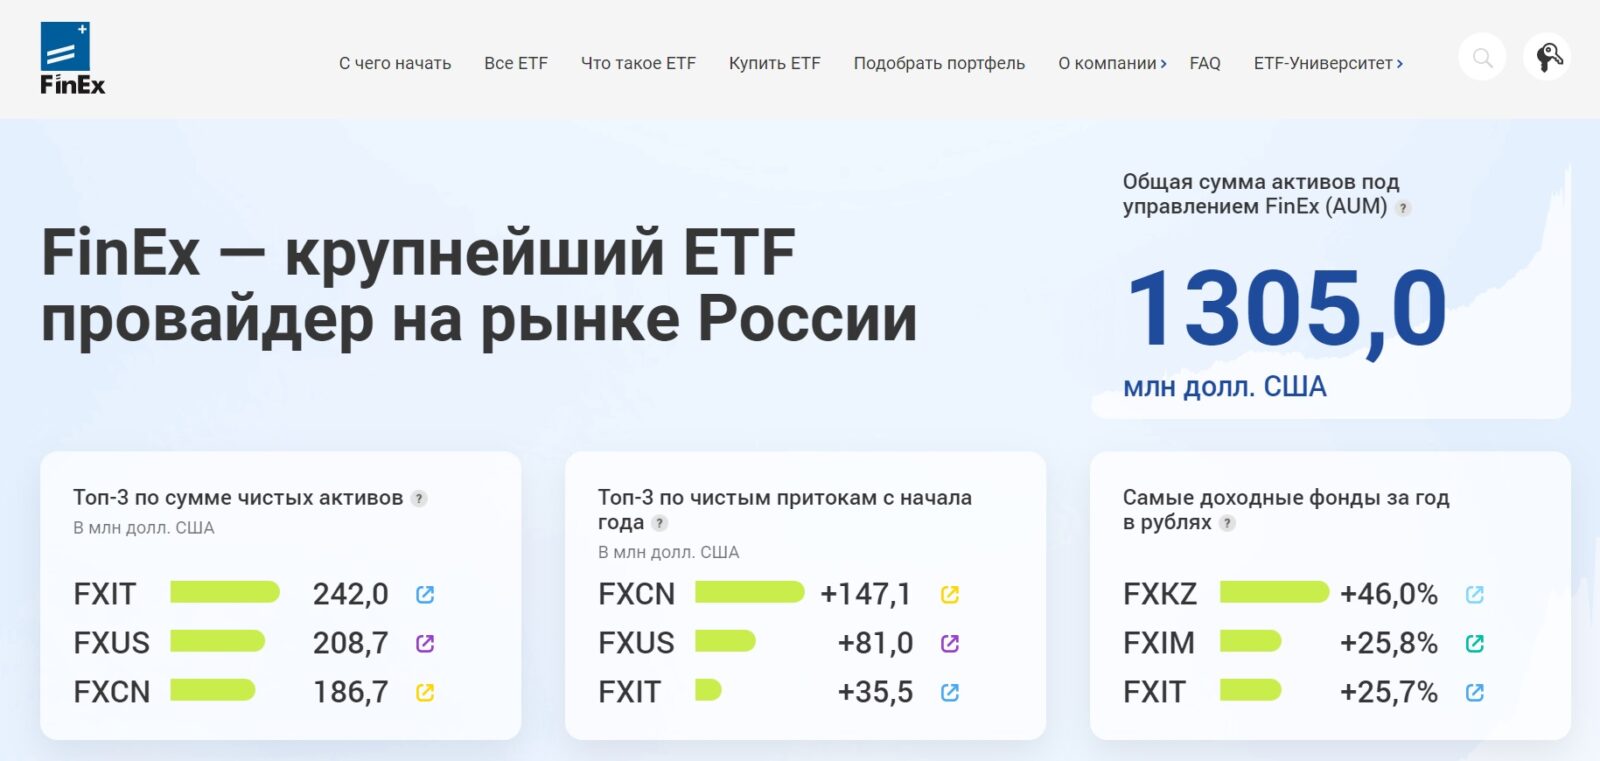Viewport: 1600px width, 761px height.
Task: Click the 'млн долл. США' caption under AUM
Action: coord(1225,387)
